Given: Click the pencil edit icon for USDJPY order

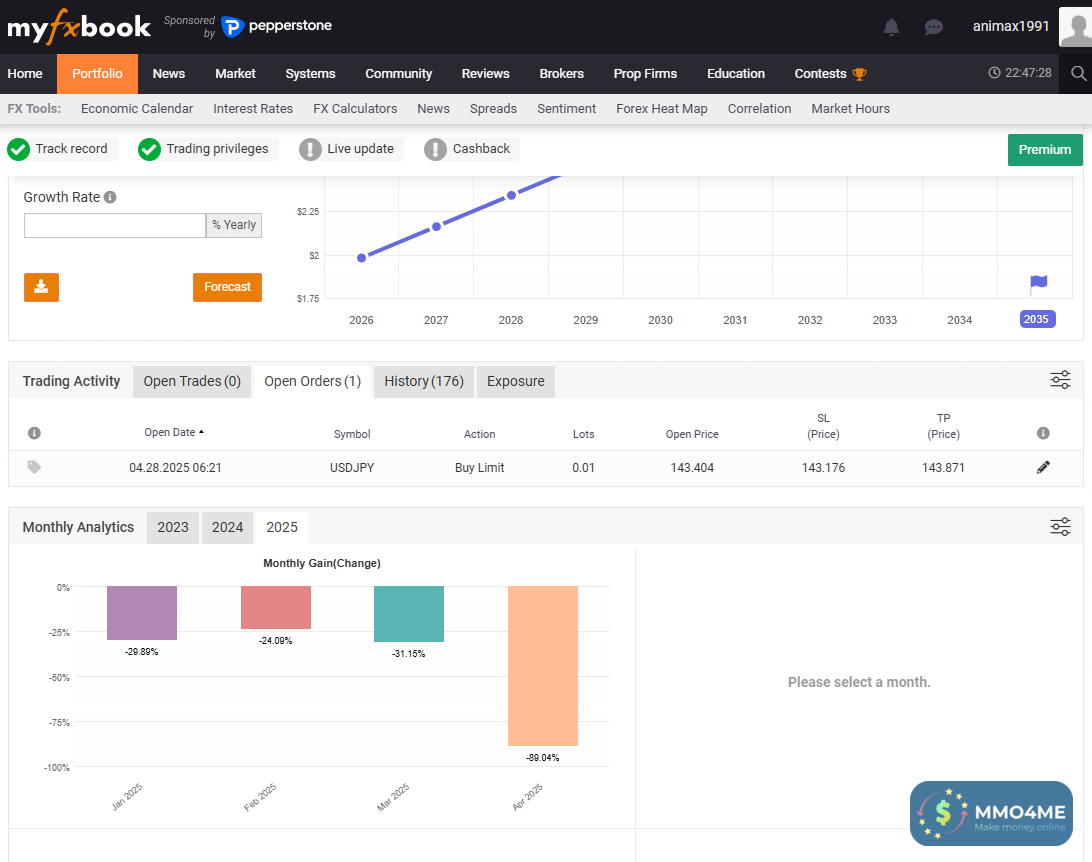Looking at the screenshot, I should tap(1043, 467).
